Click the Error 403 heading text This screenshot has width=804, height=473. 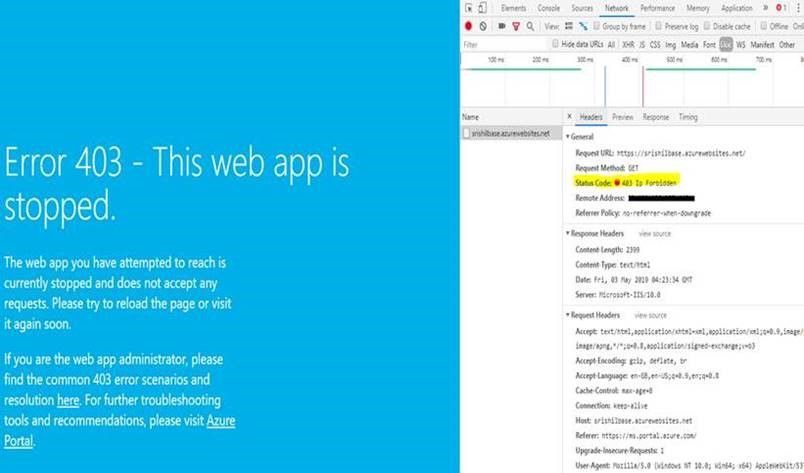pyautogui.click(x=177, y=184)
